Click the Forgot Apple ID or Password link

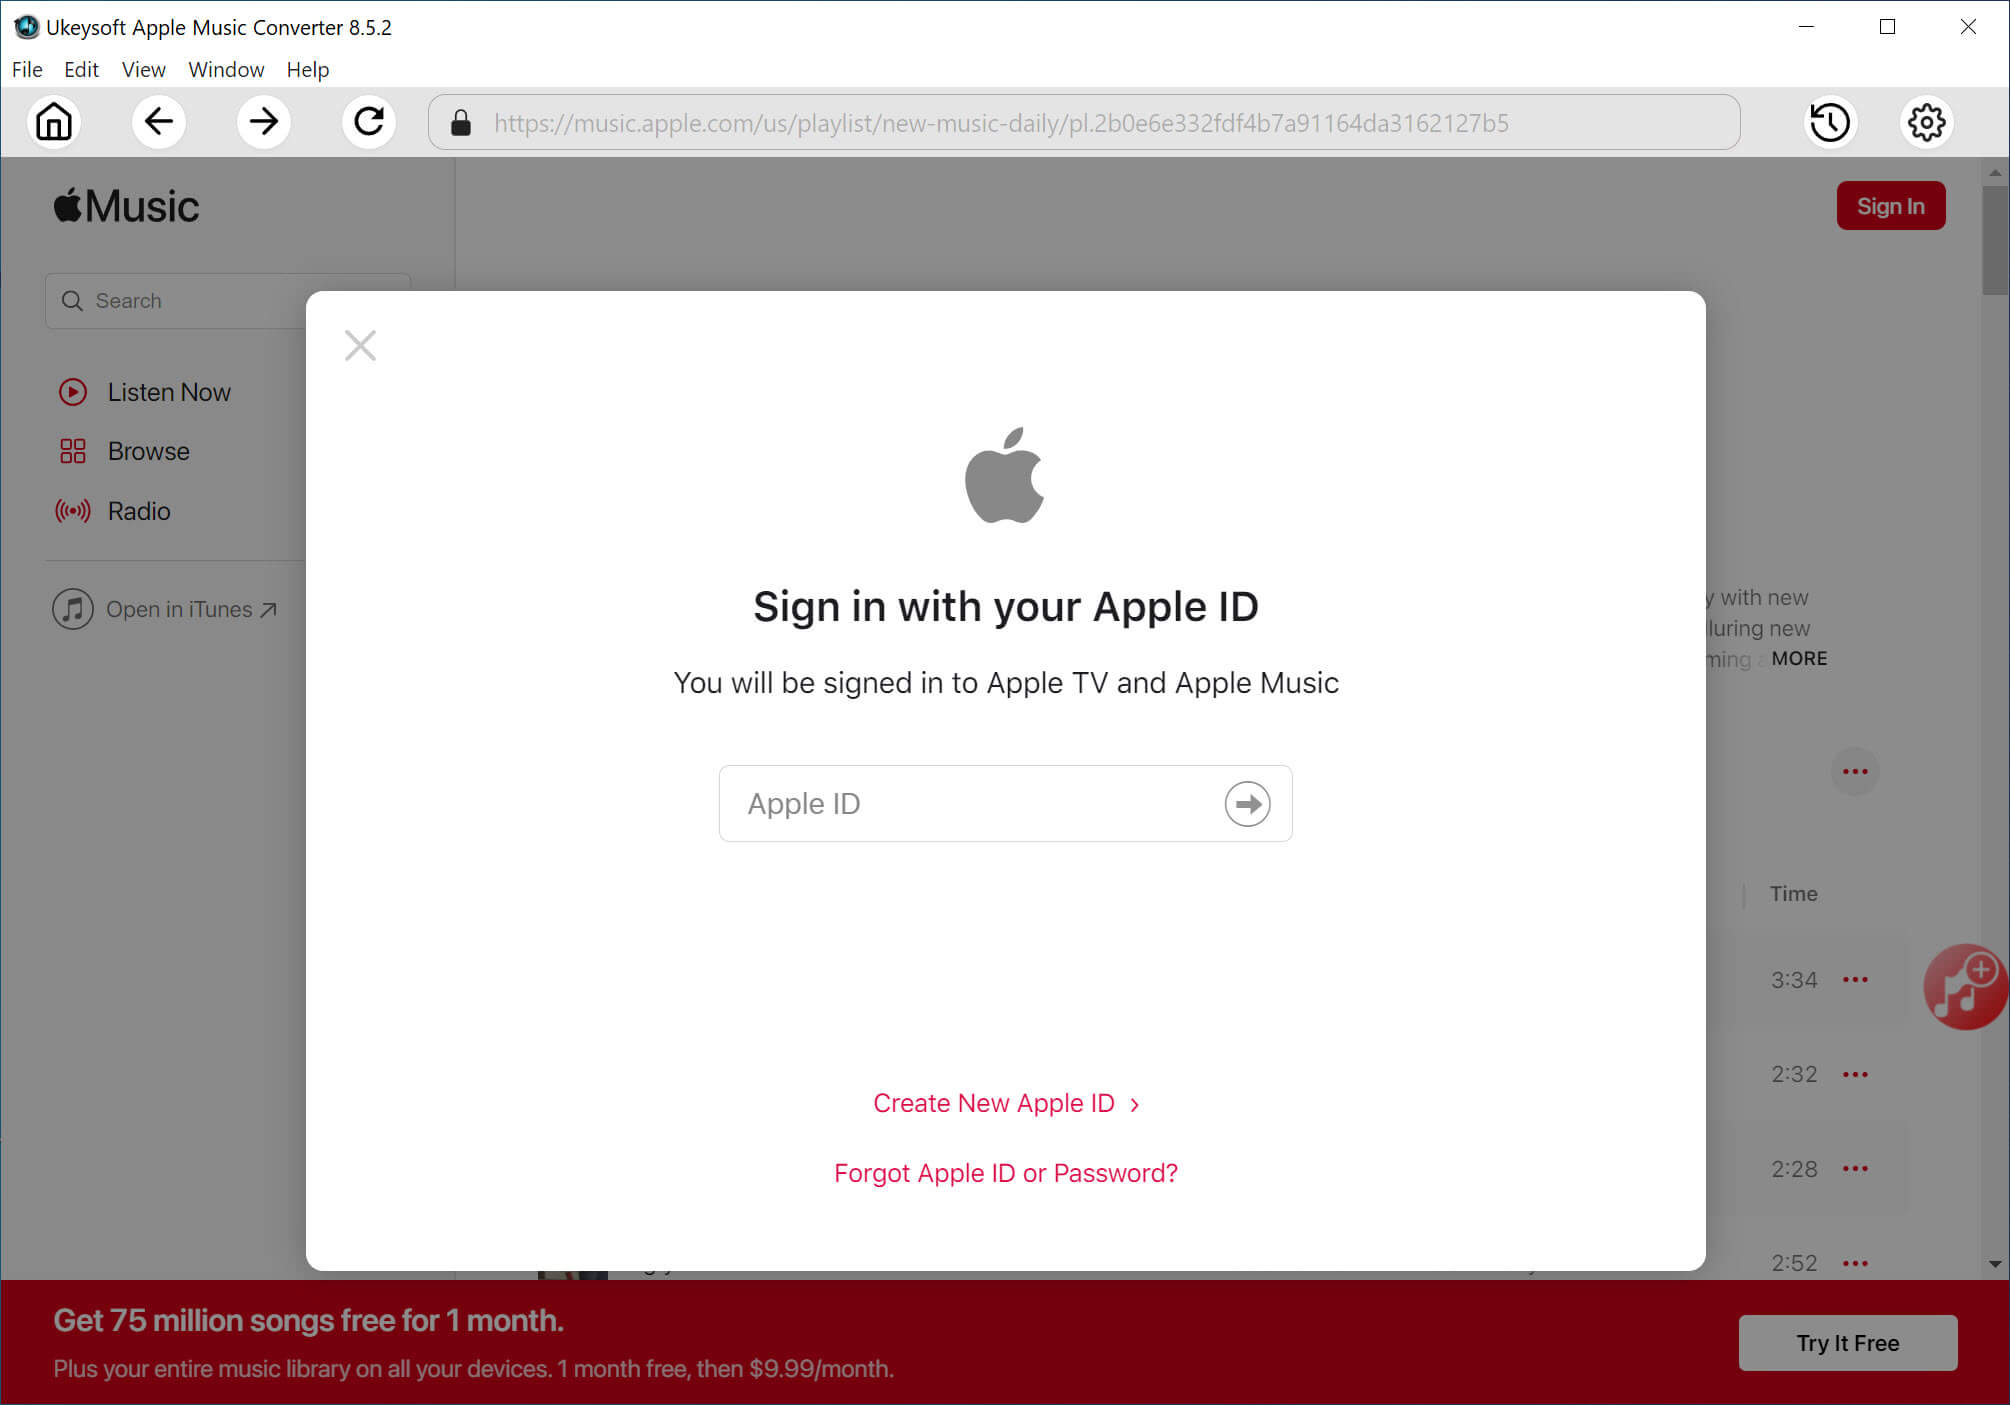click(1005, 1171)
